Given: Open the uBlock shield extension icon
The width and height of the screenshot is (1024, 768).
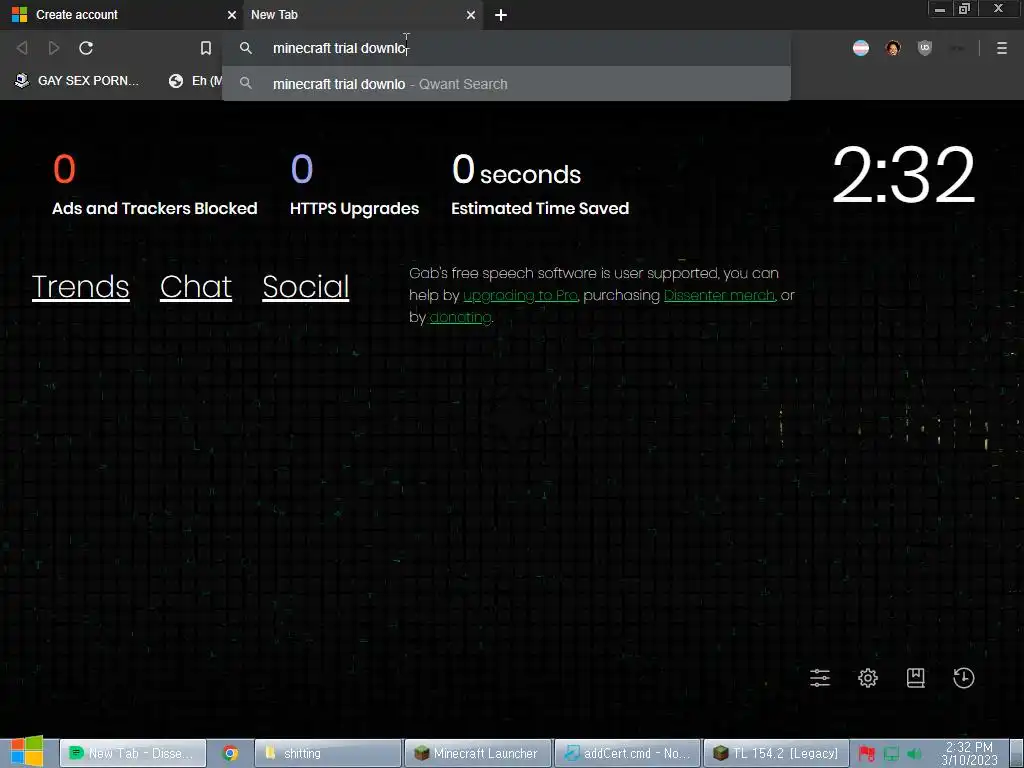Looking at the screenshot, I should click(x=924, y=48).
